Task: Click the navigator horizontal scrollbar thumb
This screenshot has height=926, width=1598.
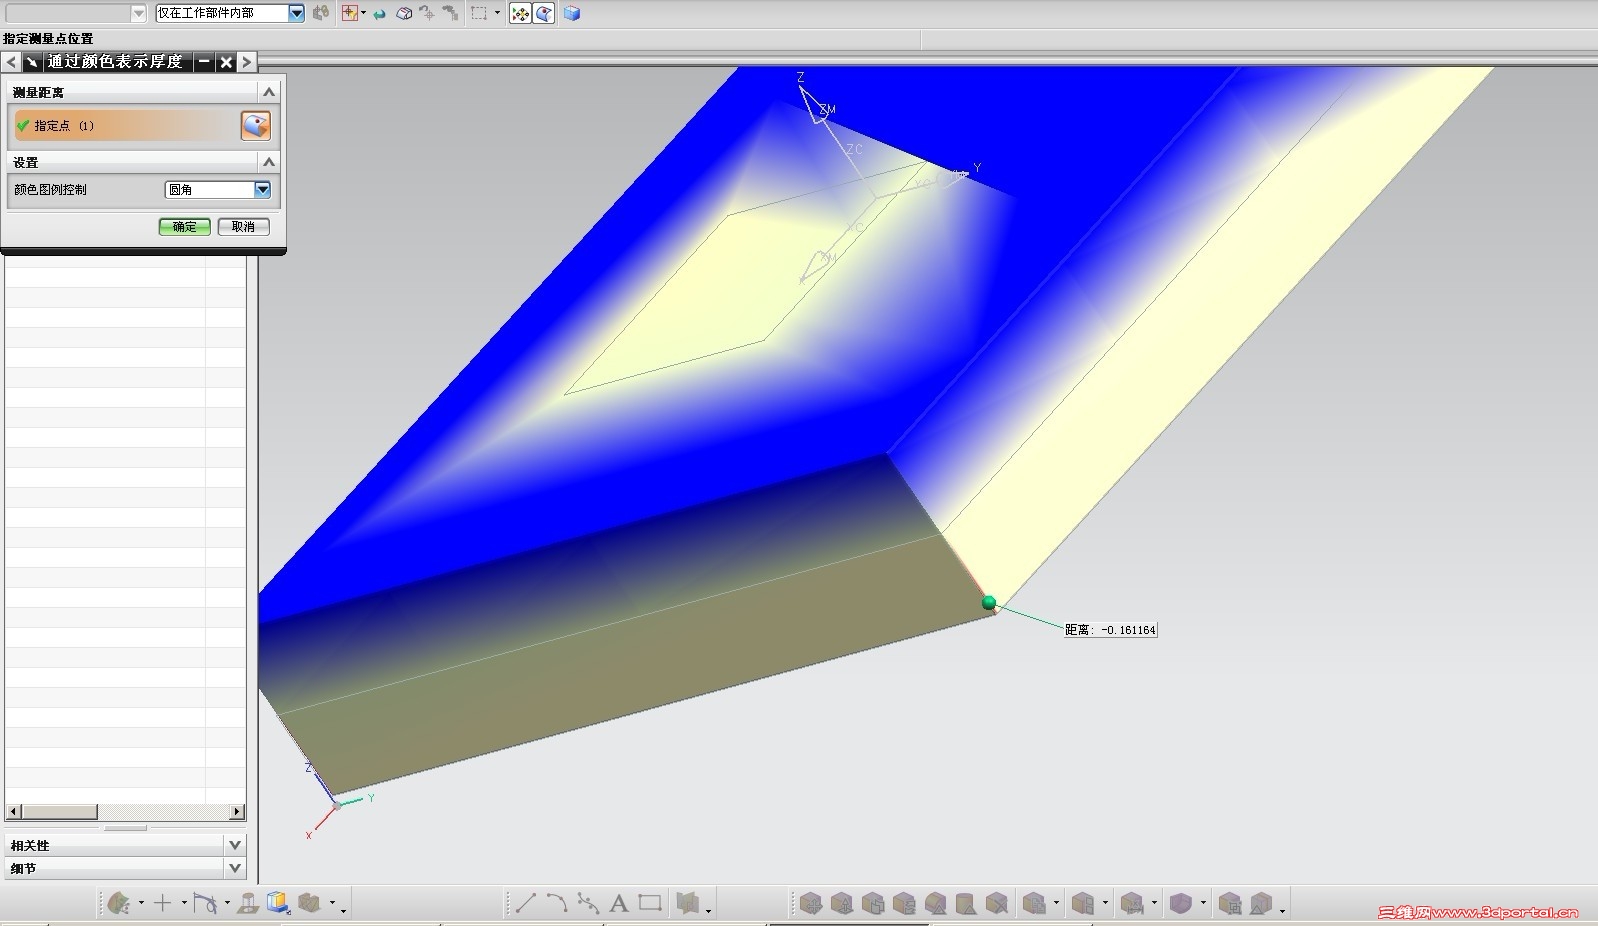Action: pos(58,812)
